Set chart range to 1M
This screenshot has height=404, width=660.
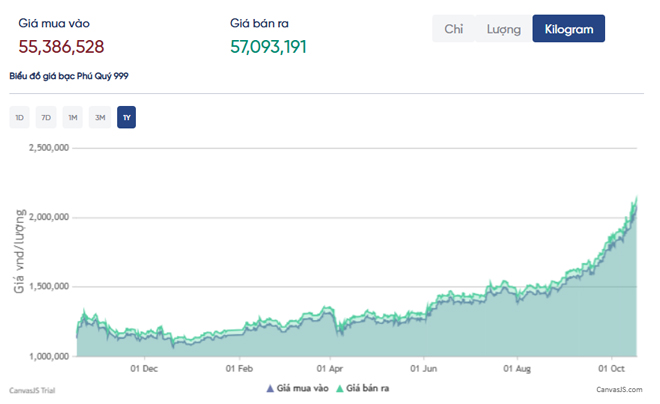[x=72, y=118]
